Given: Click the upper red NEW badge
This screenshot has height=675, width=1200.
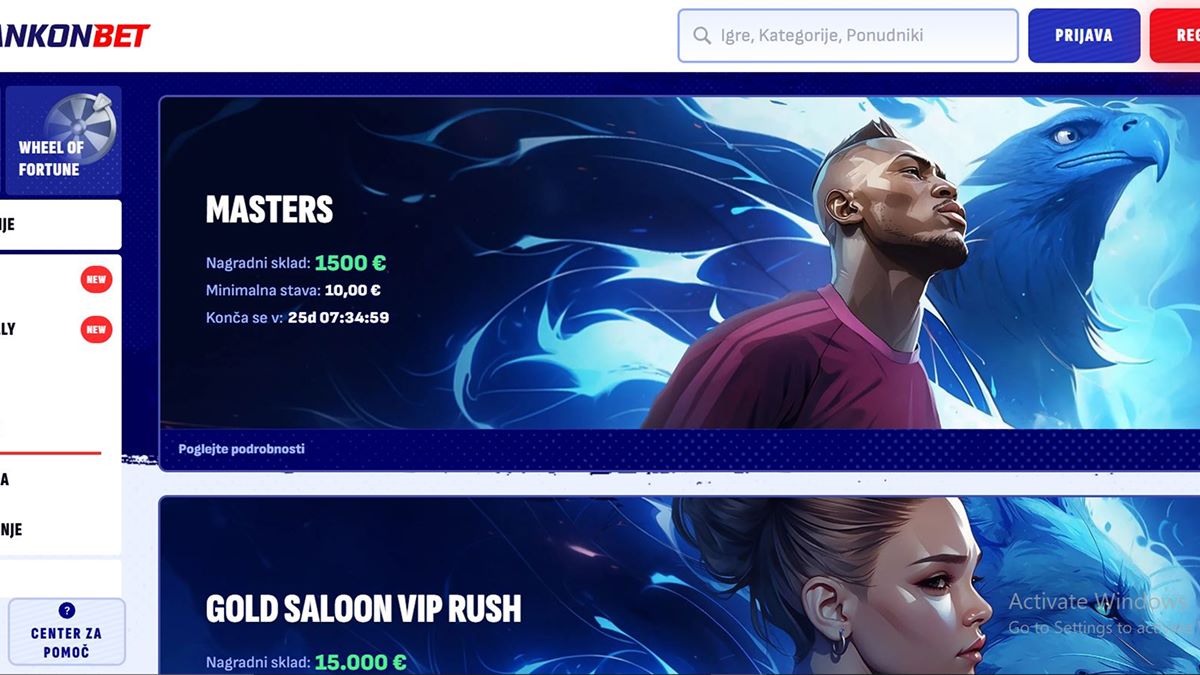Looking at the screenshot, I should click(96, 280).
